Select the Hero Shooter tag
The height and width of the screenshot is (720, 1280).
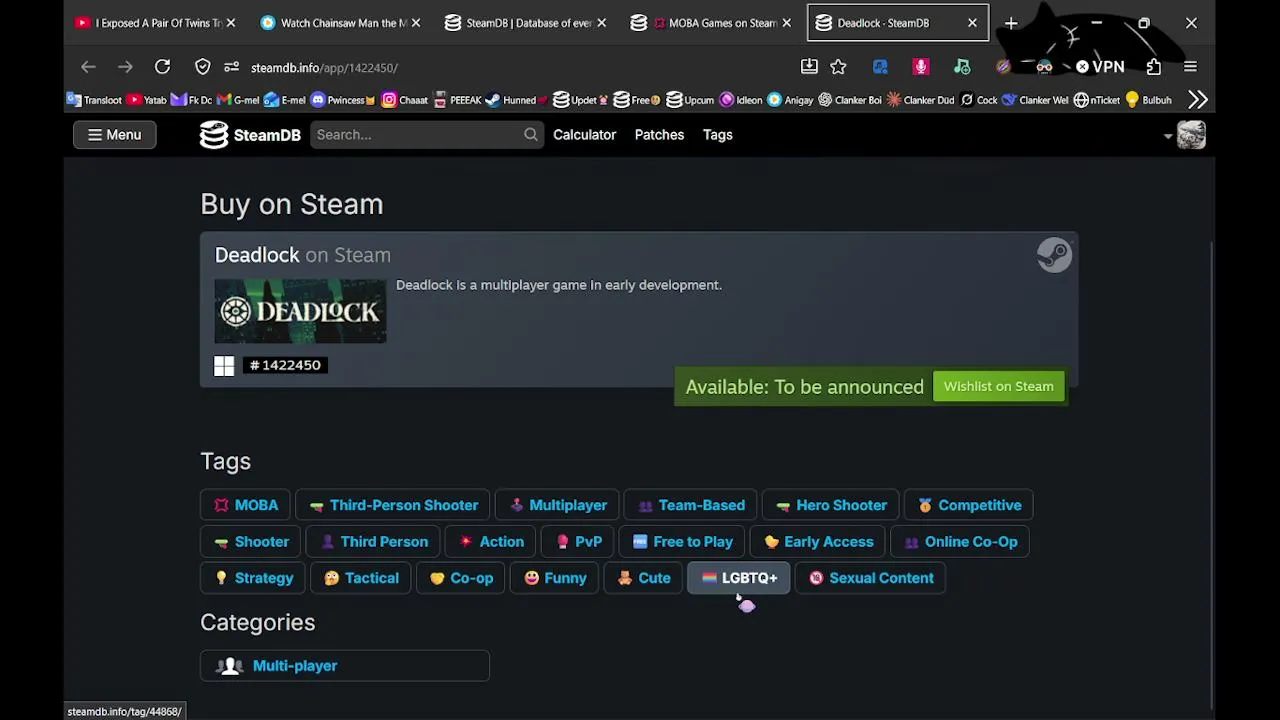(x=831, y=505)
